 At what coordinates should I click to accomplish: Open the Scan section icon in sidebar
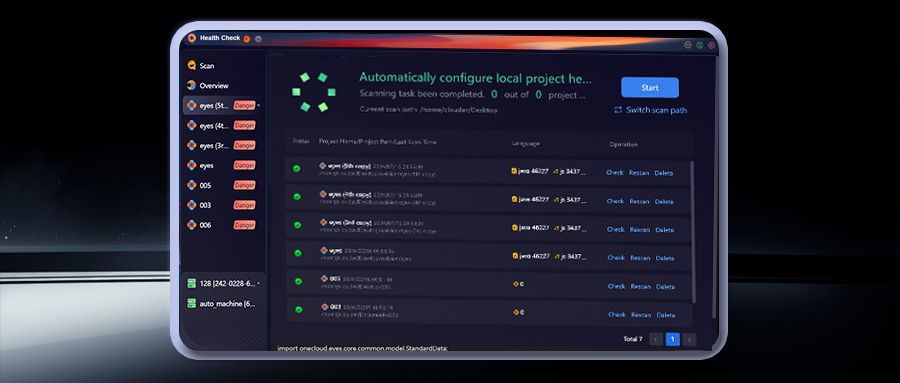point(192,65)
